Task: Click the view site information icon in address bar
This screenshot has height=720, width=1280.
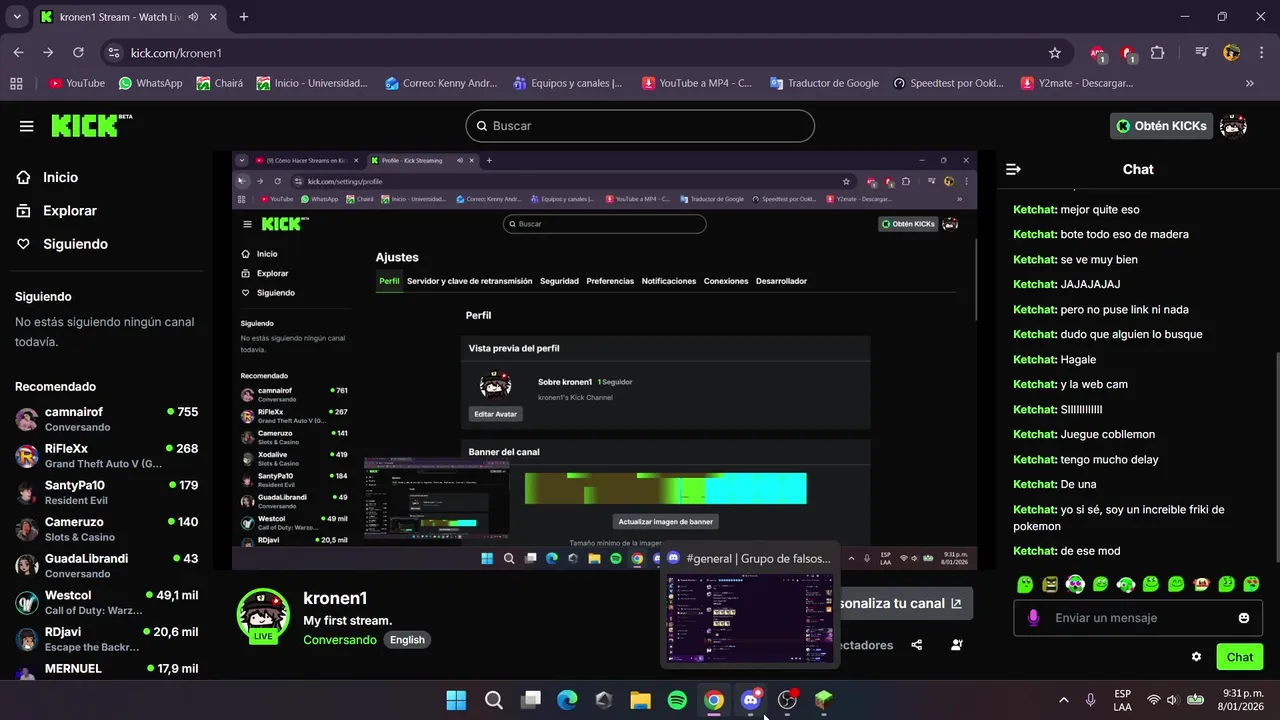Action: (x=113, y=53)
